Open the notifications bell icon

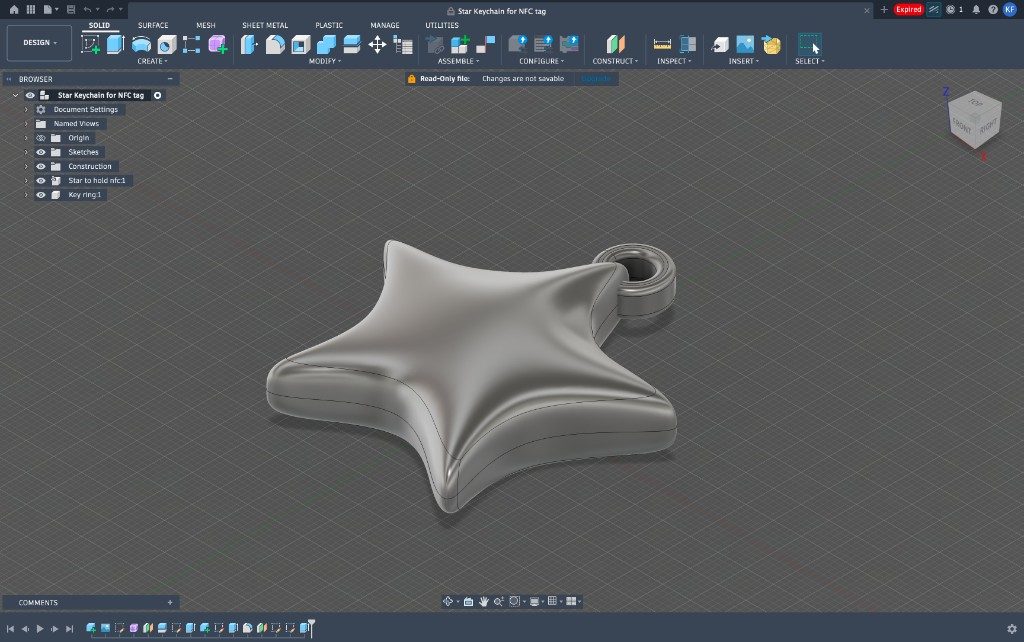click(976, 10)
